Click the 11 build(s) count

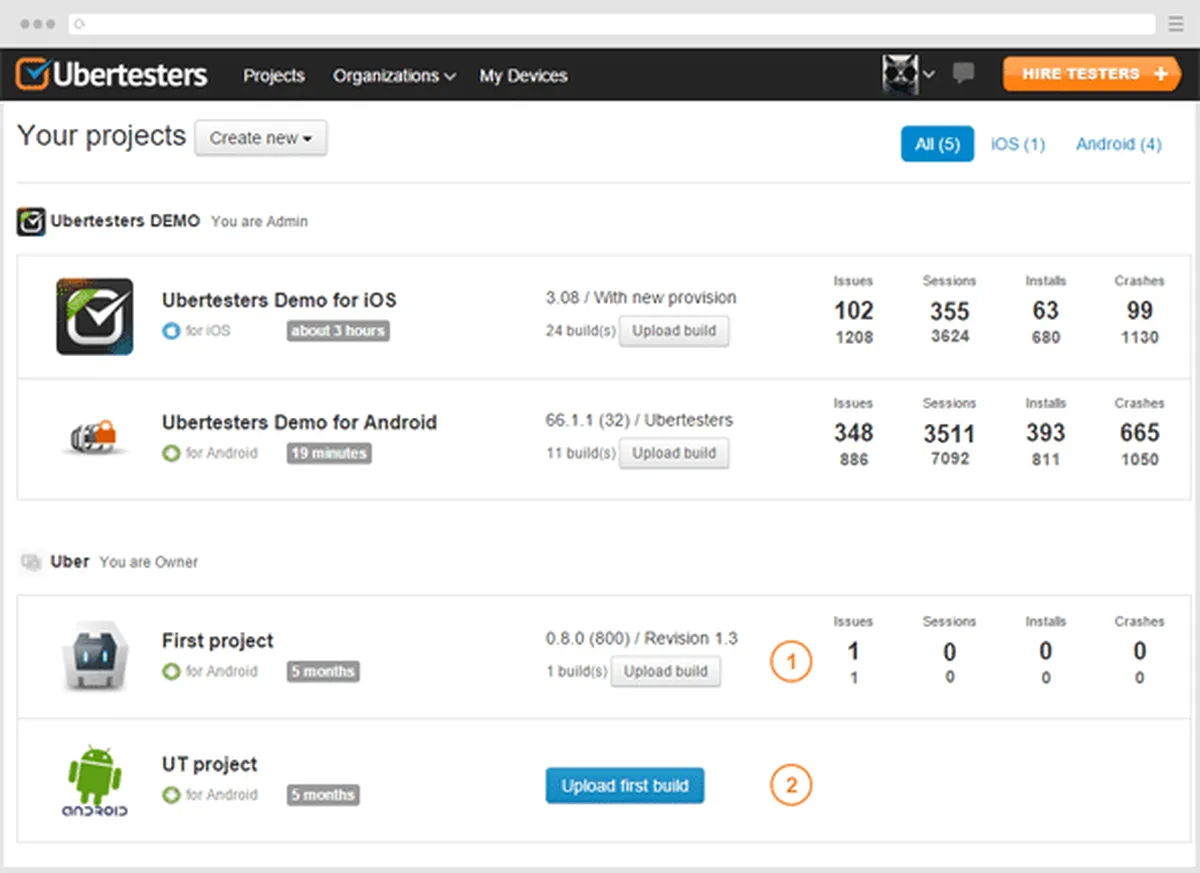[x=581, y=453]
